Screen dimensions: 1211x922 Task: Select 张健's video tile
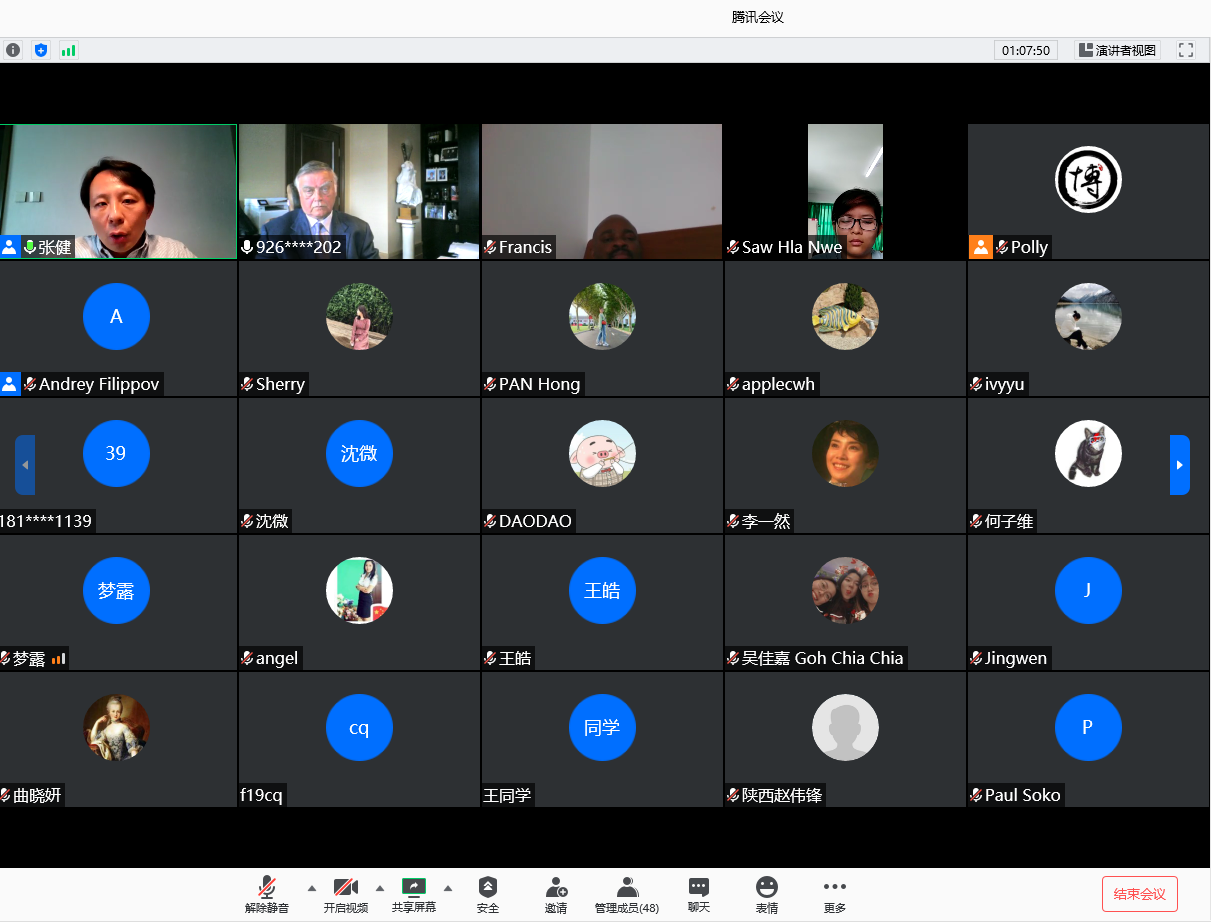coord(118,191)
